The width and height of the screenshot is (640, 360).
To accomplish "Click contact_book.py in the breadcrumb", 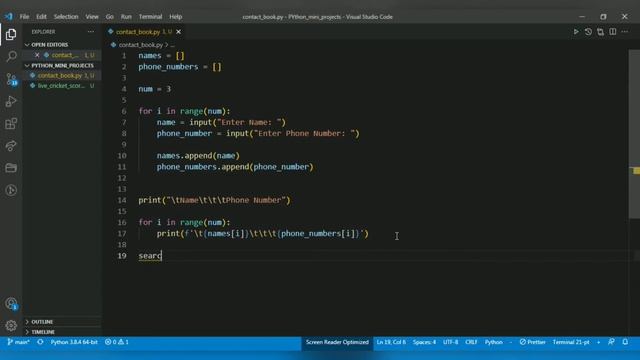I will click(x=140, y=44).
